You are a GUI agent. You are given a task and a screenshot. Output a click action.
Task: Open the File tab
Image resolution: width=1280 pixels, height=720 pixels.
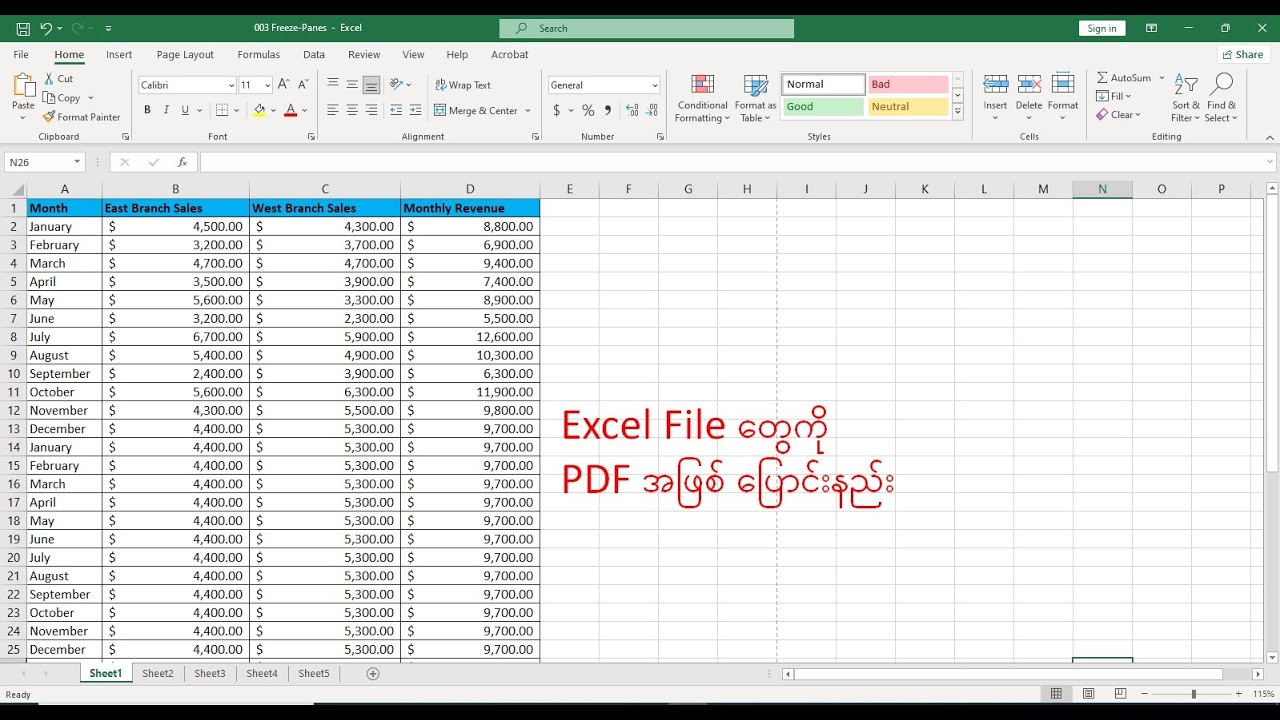pos(21,55)
